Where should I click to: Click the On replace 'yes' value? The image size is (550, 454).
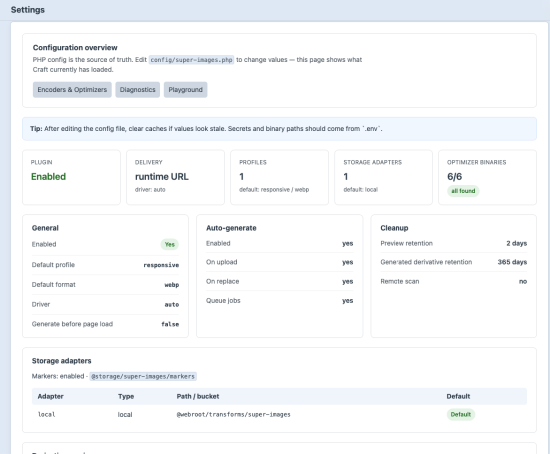pyautogui.click(x=348, y=282)
